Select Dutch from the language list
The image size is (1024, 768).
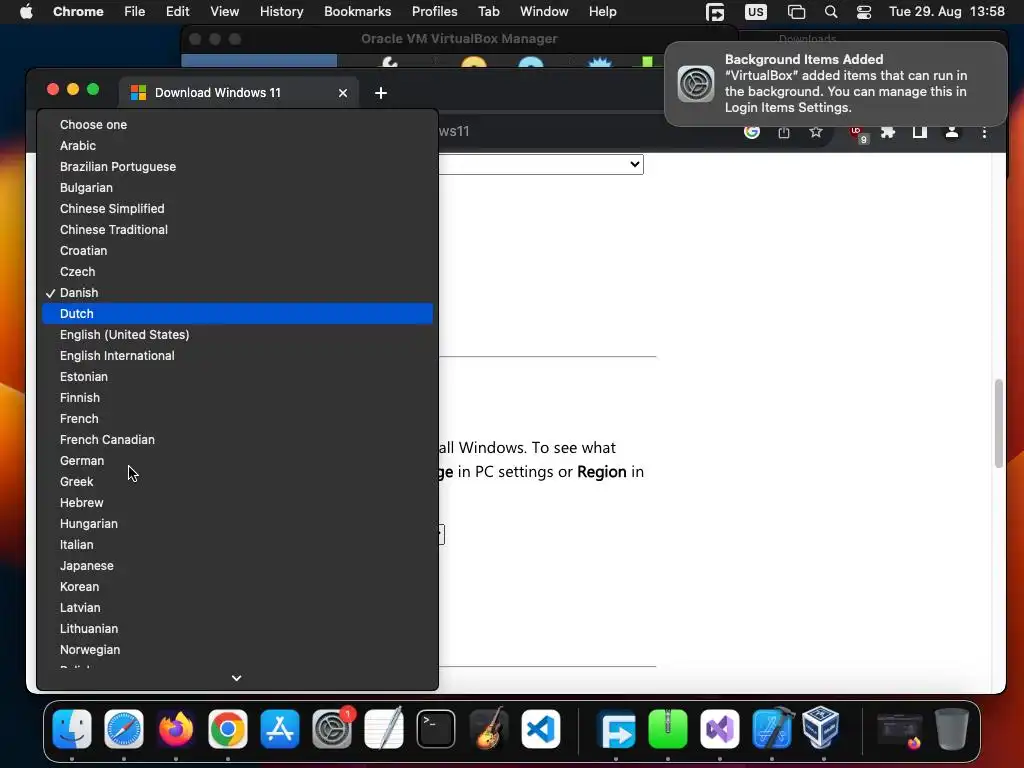237,313
